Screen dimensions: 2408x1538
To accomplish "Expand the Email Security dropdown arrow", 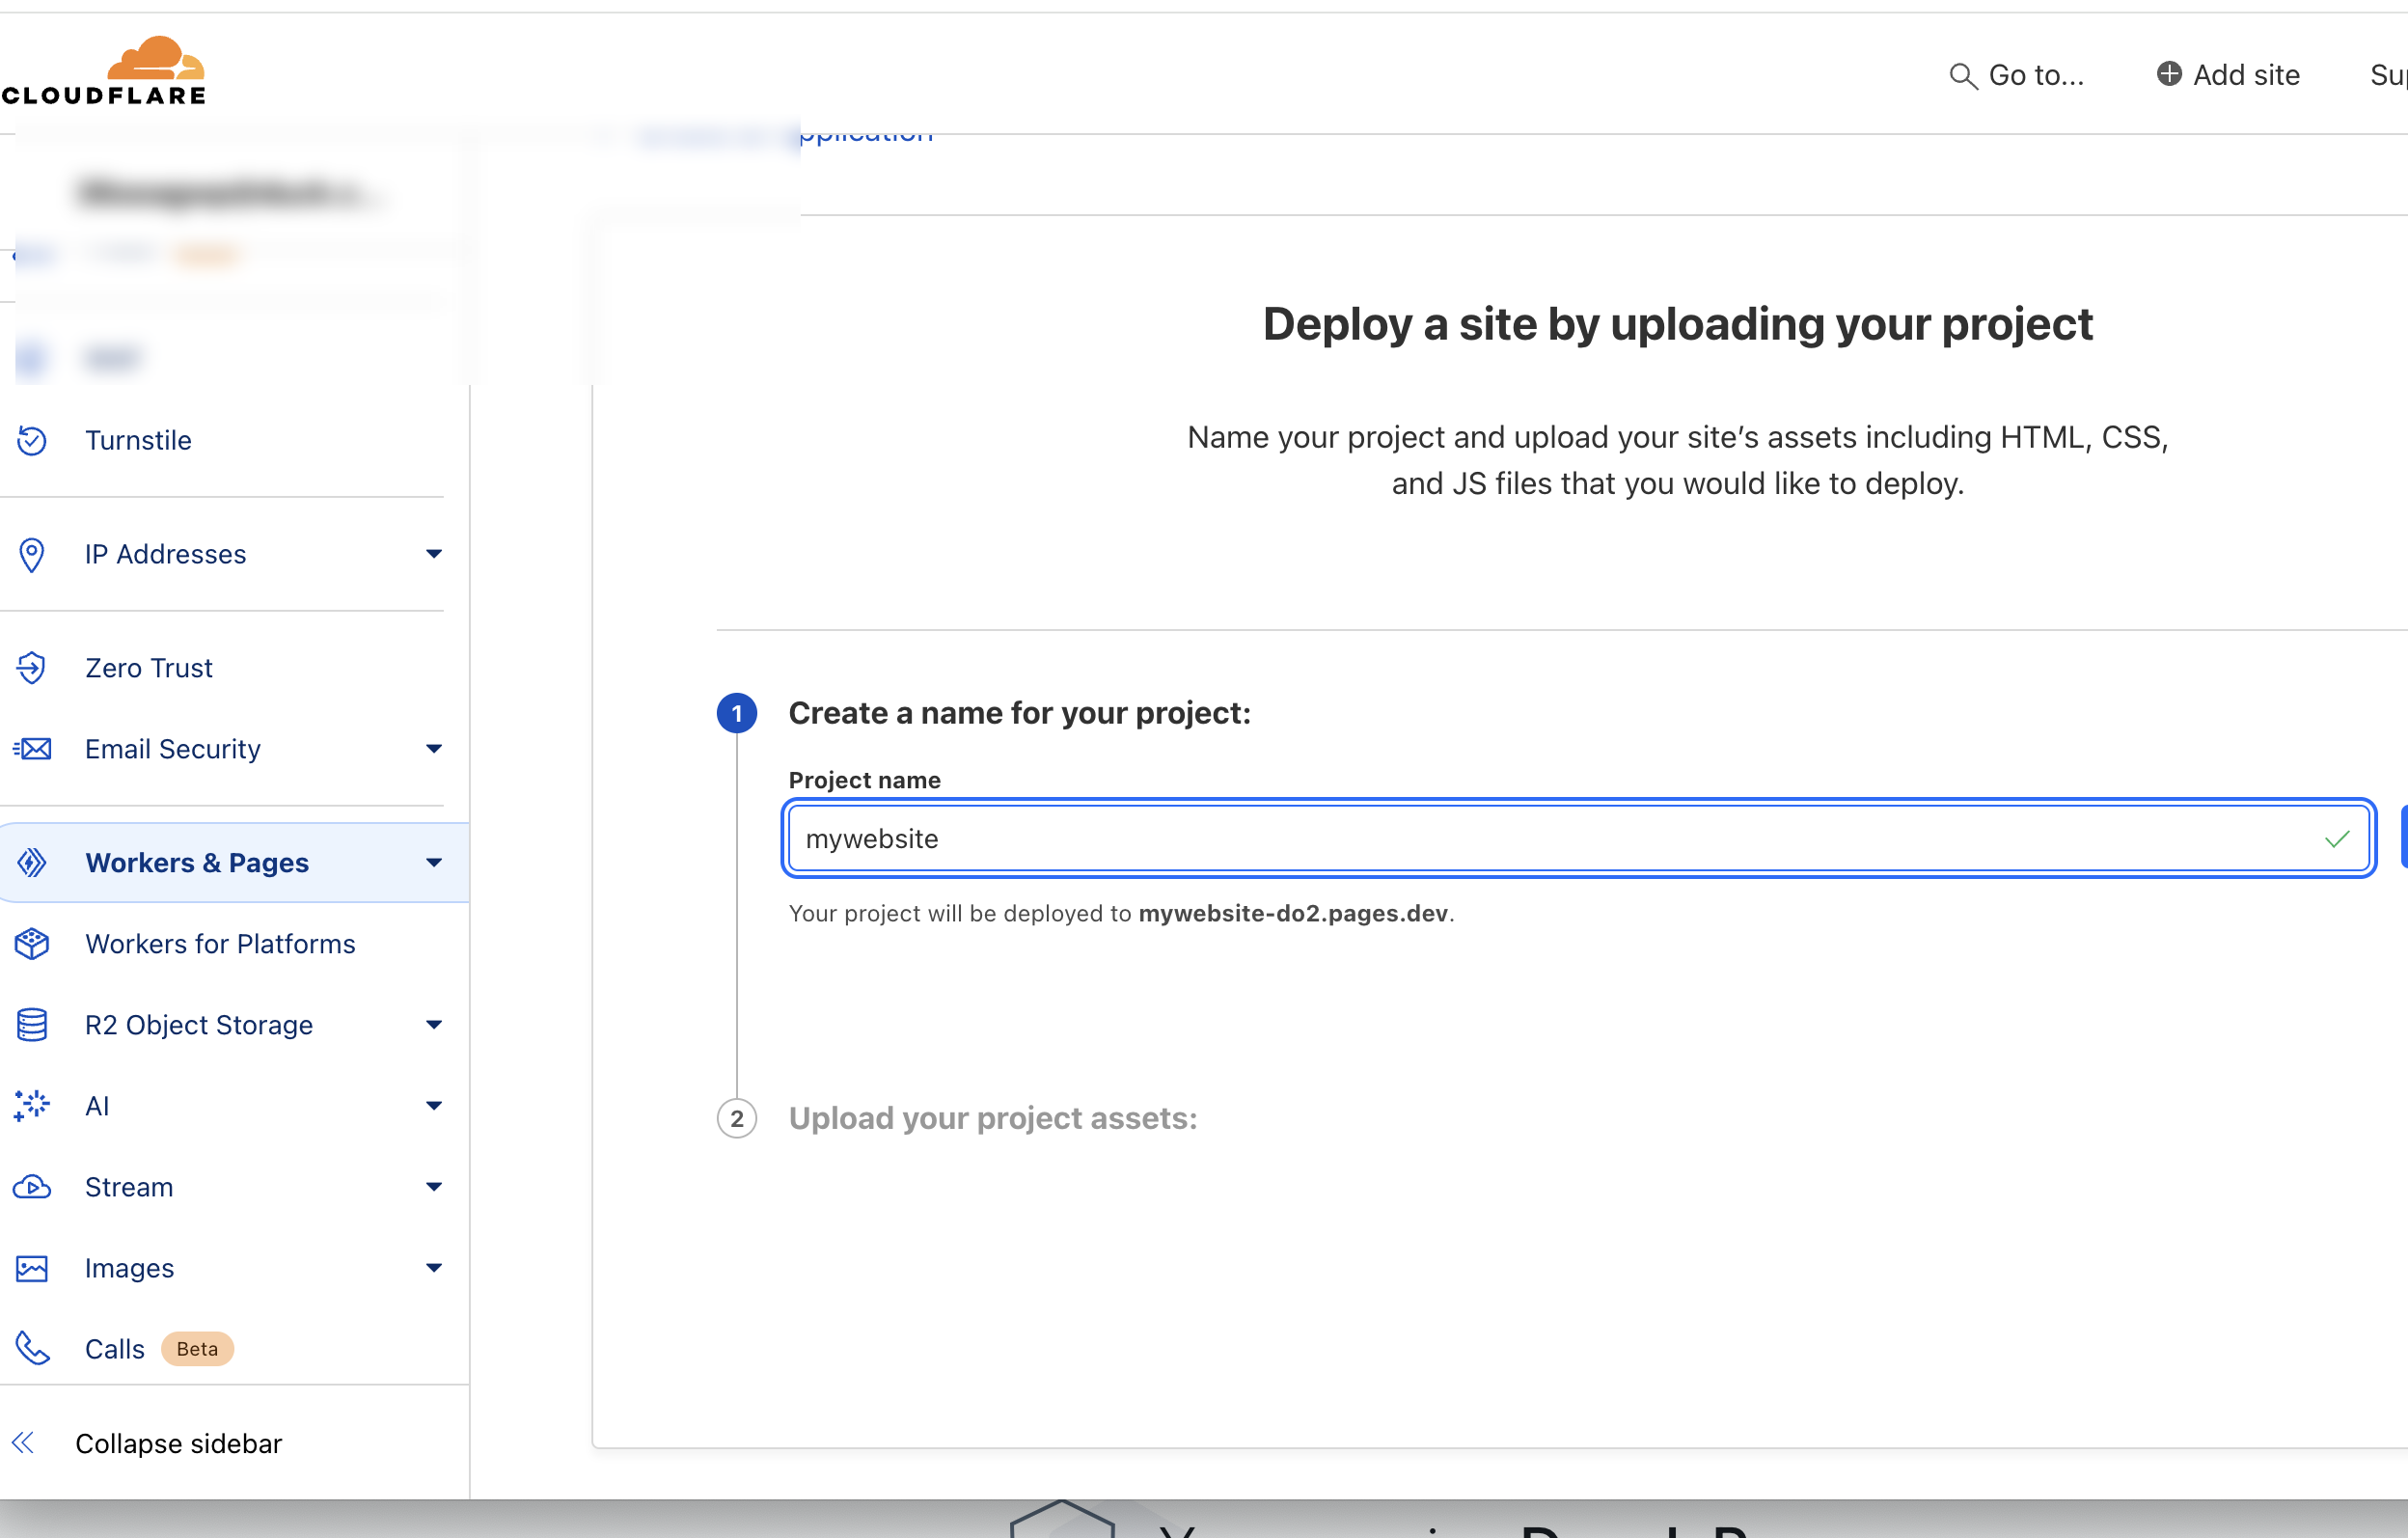I will pos(434,749).
